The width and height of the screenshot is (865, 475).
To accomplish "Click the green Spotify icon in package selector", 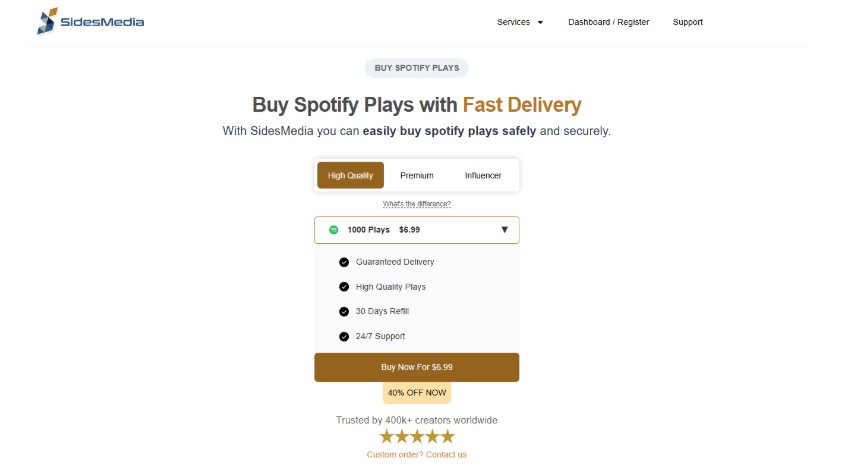I will point(334,230).
